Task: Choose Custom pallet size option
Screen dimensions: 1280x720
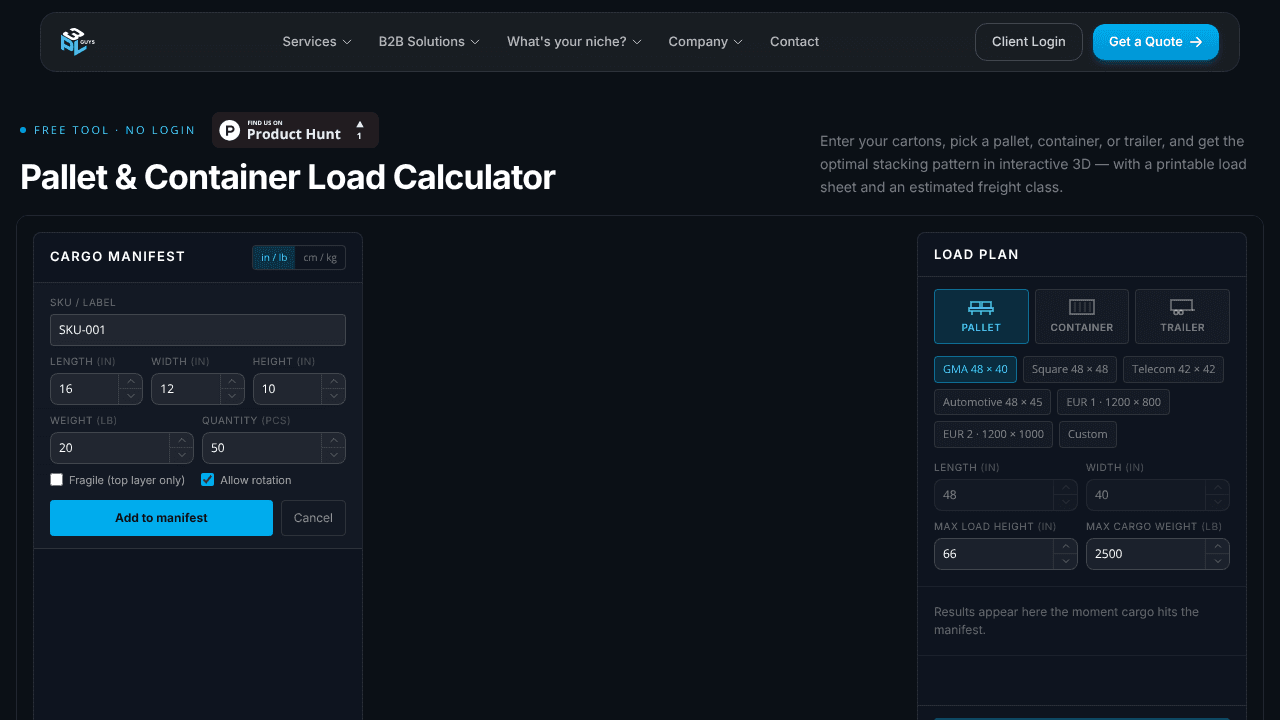Action: pos(1088,434)
